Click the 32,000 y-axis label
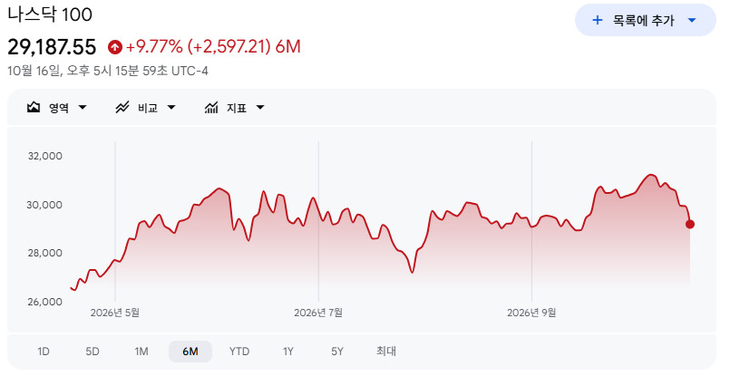The height and width of the screenshot is (376, 730). pyautogui.click(x=45, y=156)
